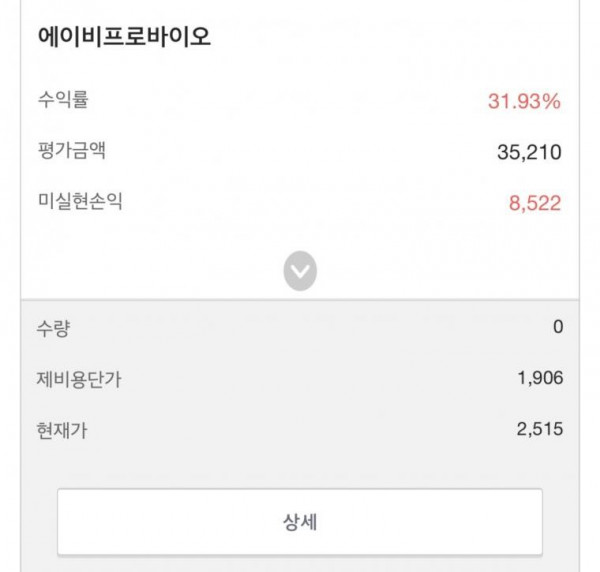Click the 현재가 current price label
This screenshot has width=600, height=572.
(62, 430)
